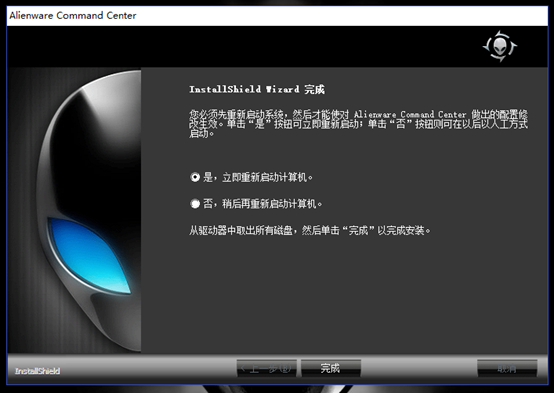Image resolution: width=554 pixels, height=393 pixels.
Task: Click the greyed 取消 cancel button
Action: coord(507,368)
